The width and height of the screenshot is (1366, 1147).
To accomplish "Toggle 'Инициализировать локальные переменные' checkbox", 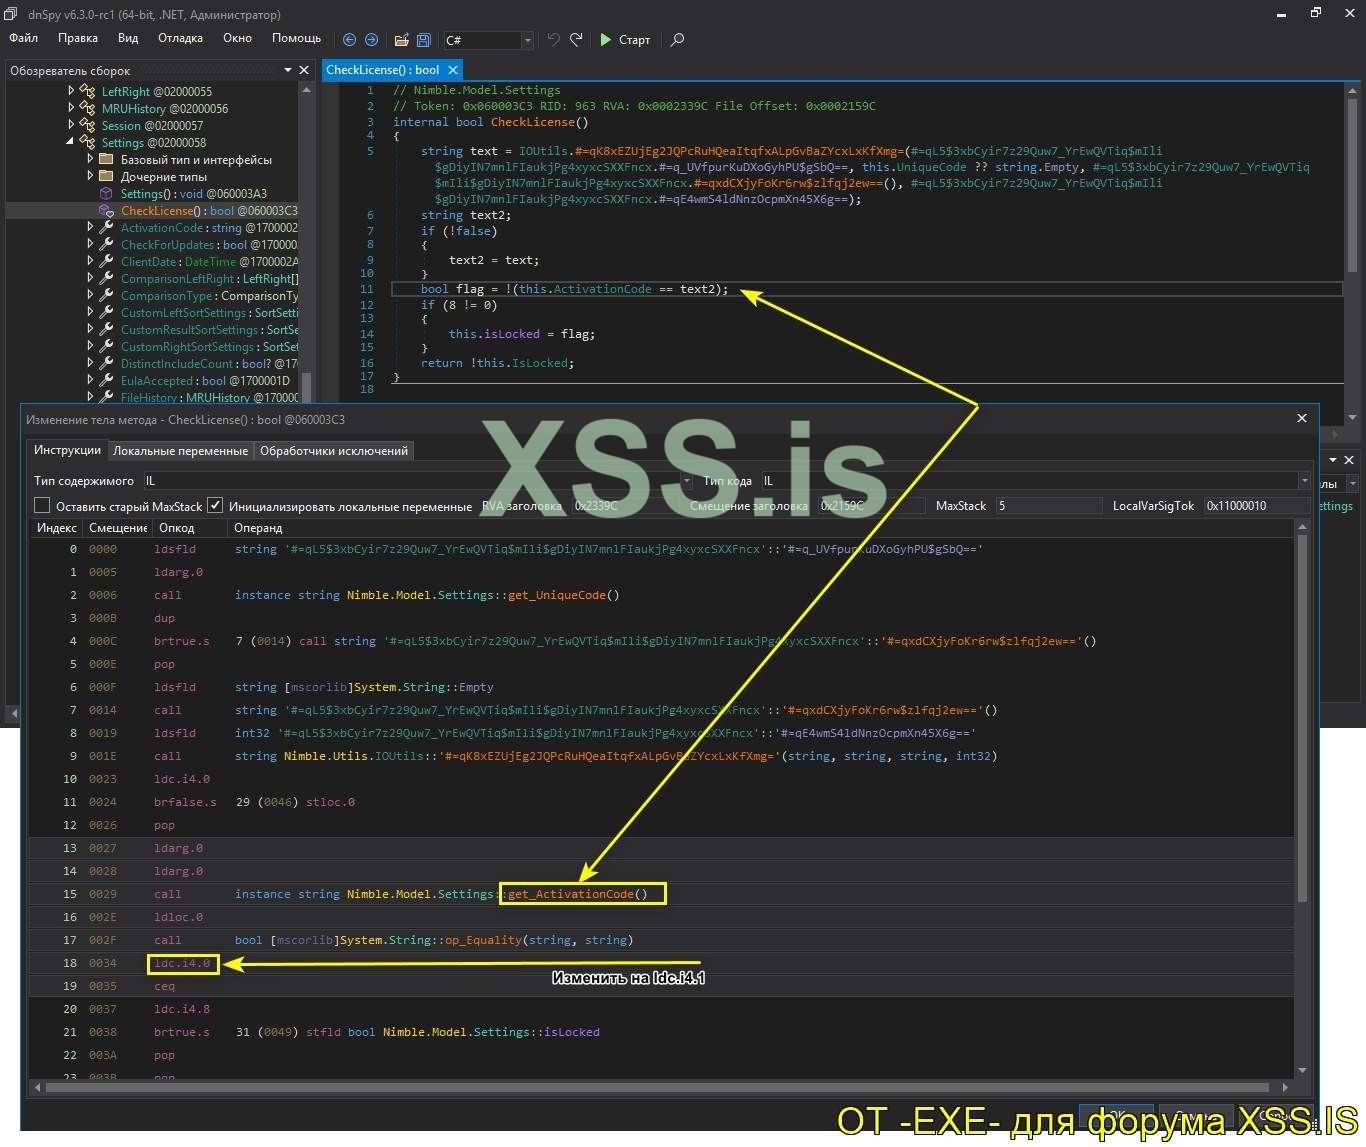I will point(214,506).
